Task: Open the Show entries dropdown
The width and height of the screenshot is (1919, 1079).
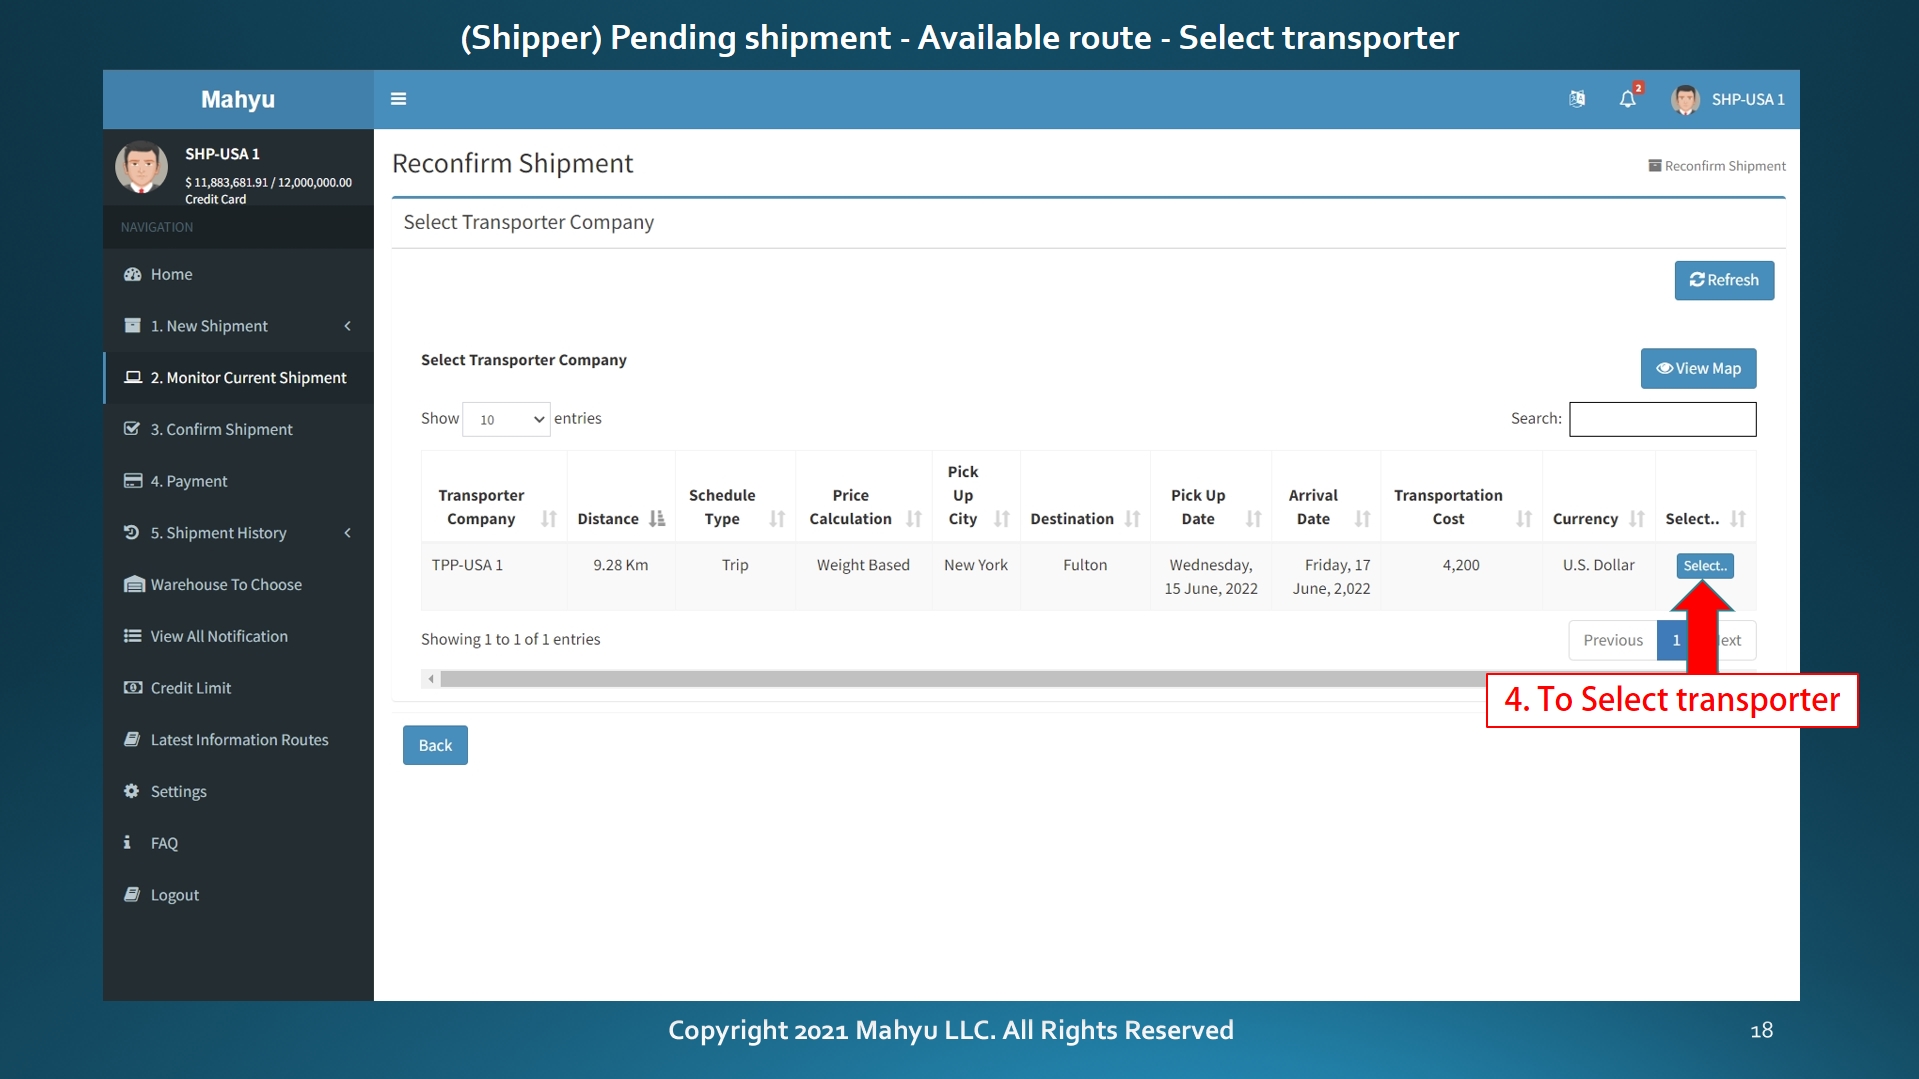Action: click(506, 419)
